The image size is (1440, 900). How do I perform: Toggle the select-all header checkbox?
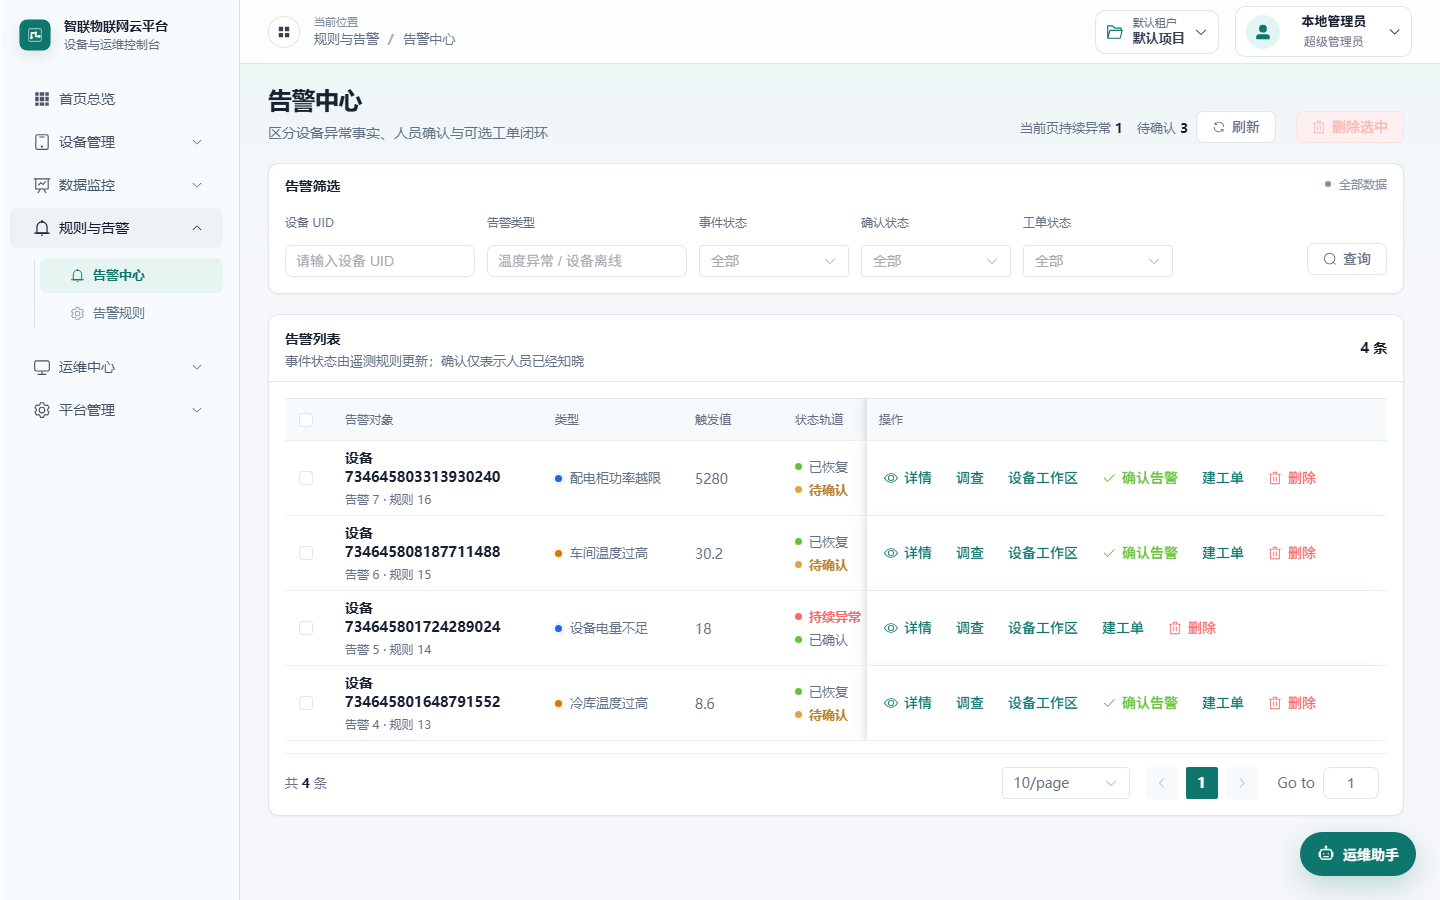(306, 420)
